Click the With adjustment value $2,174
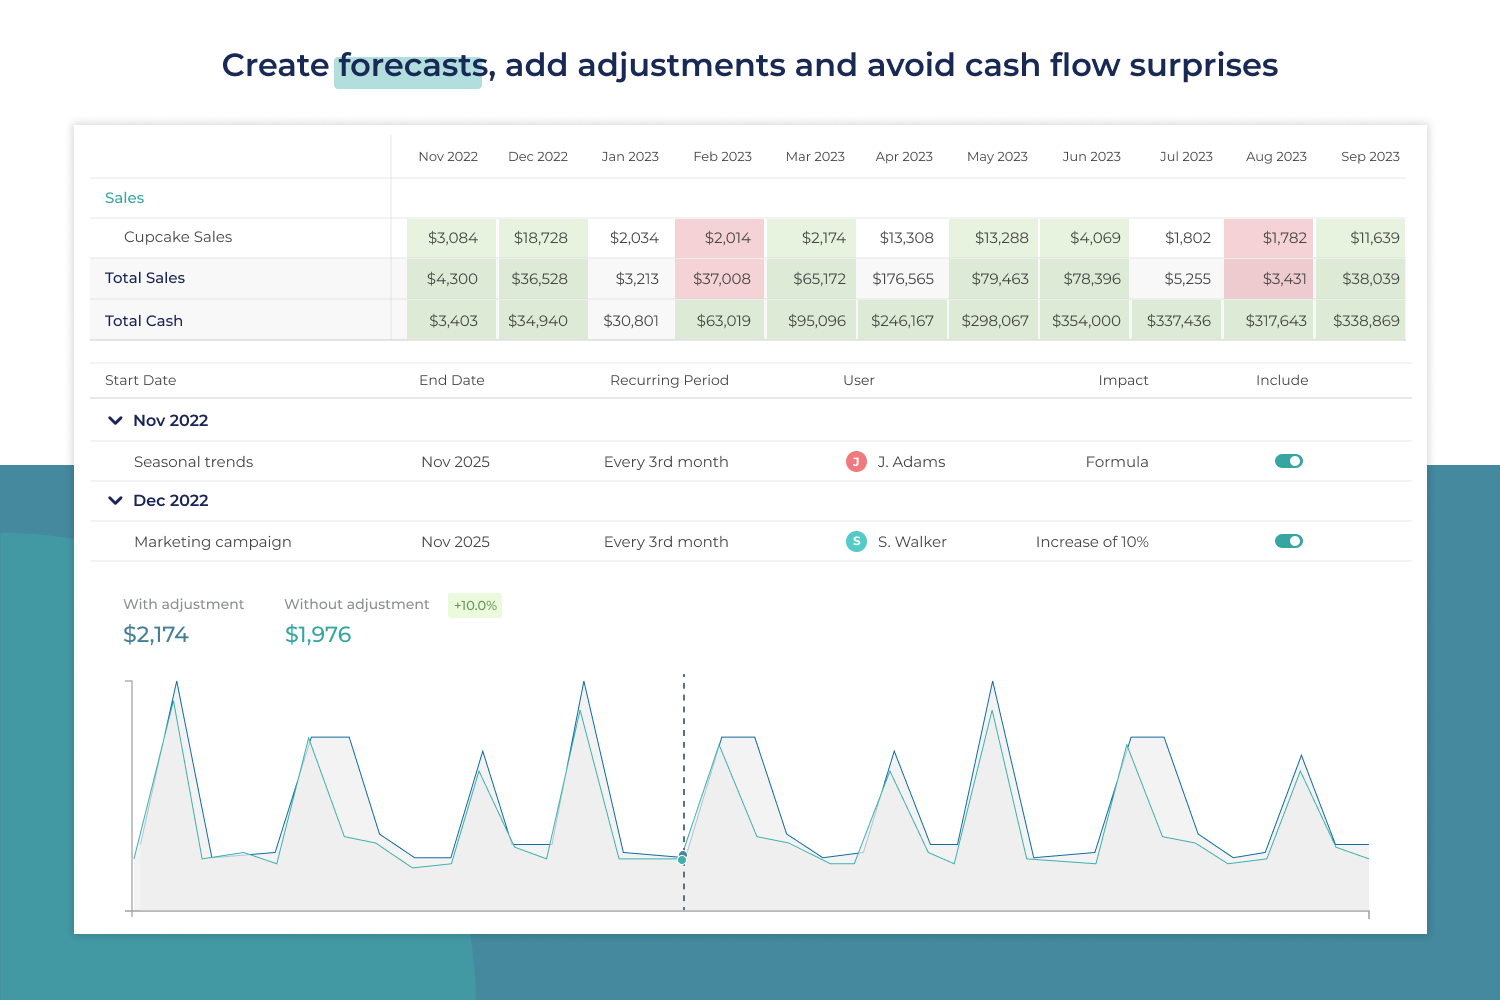 point(156,635)
